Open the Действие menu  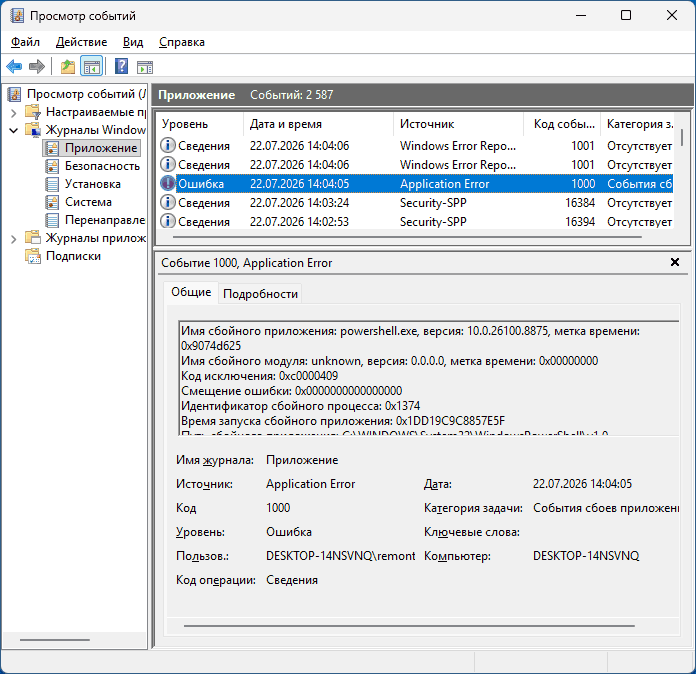pyautogui.click(x=81, y=42)
